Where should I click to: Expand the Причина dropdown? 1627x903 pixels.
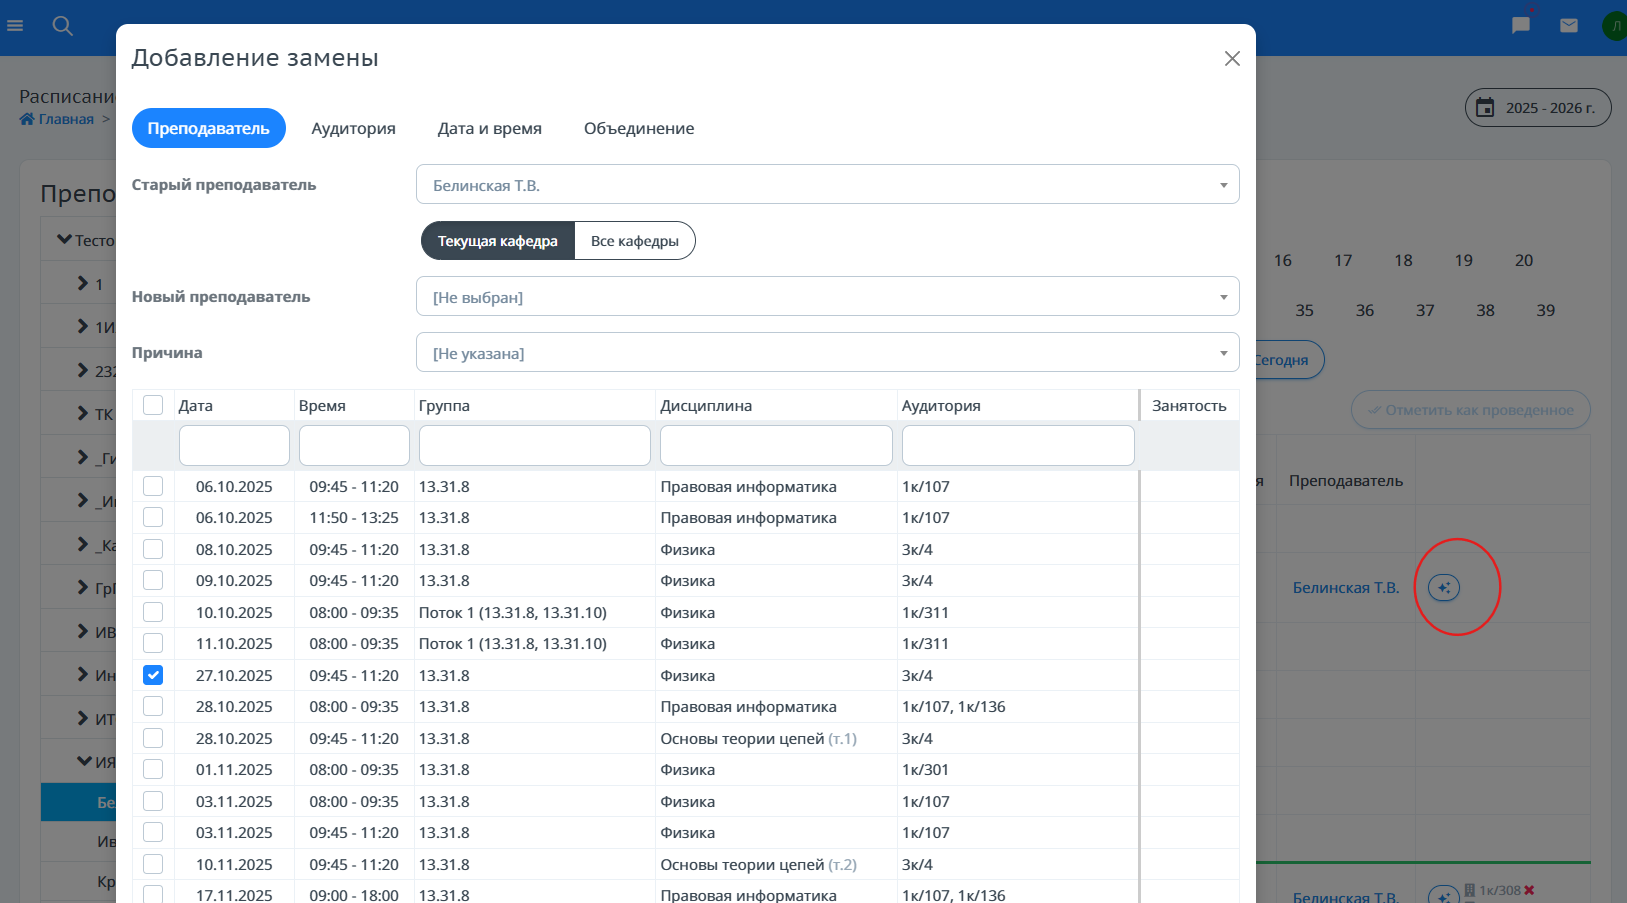tap(827, 353)
